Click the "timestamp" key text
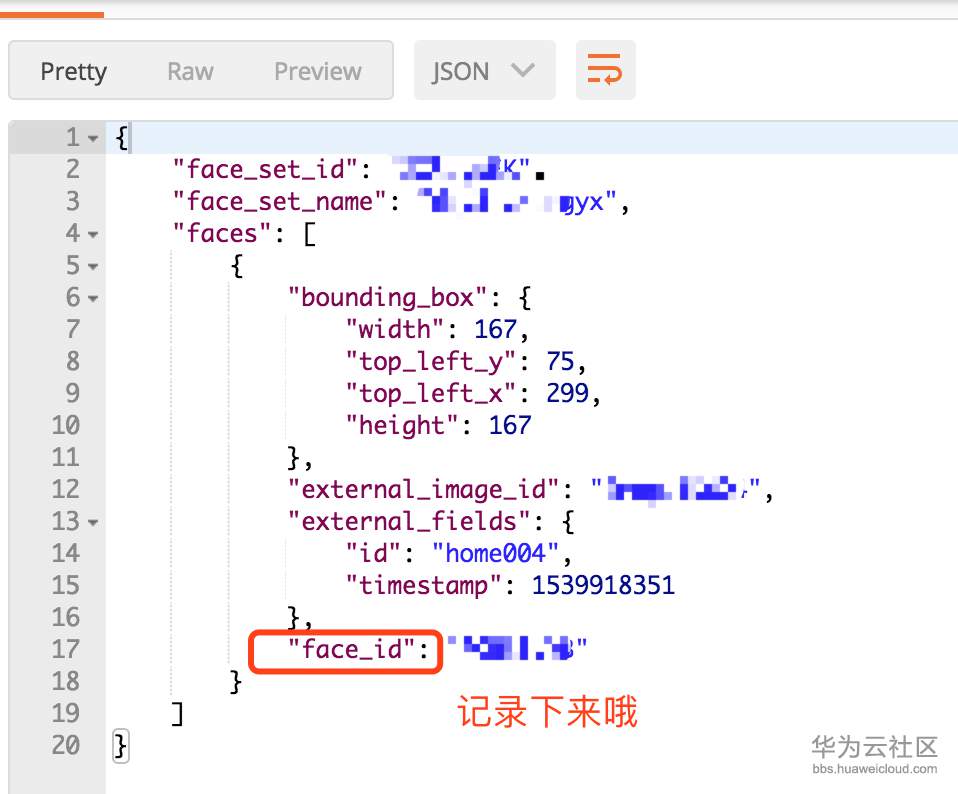958x794 pixels. point(423,585)
